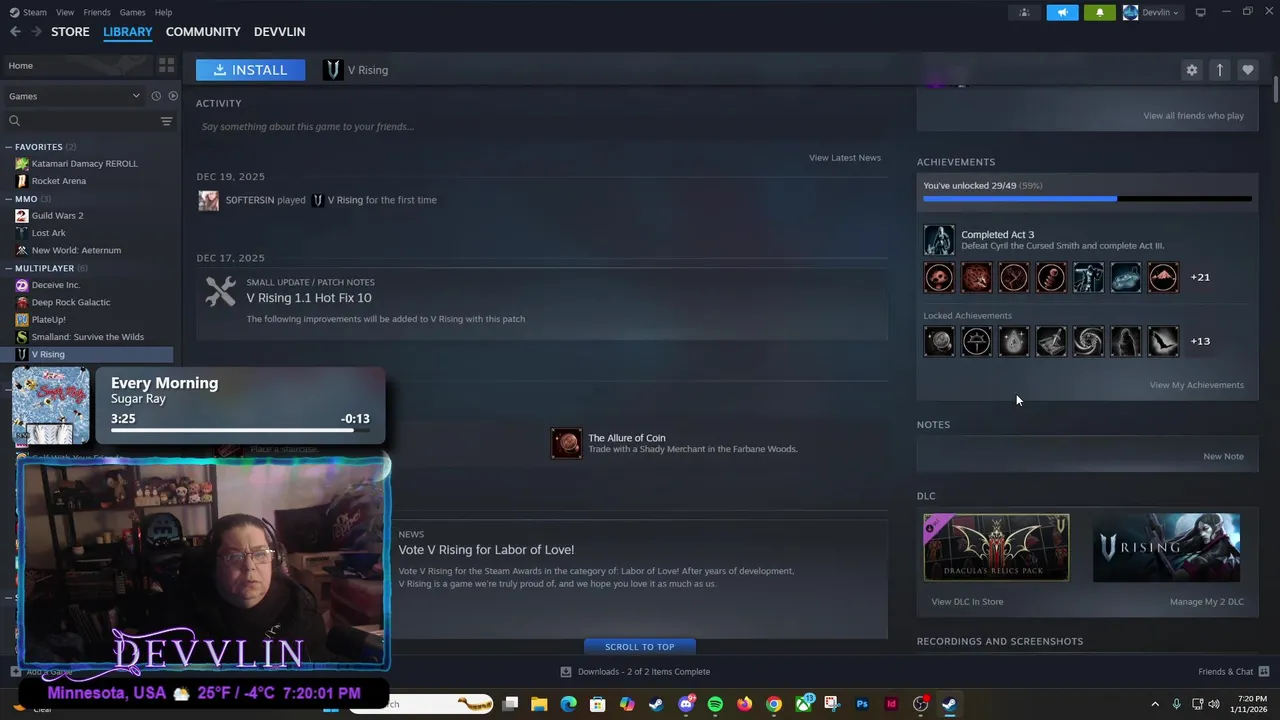Click View all friends who play

point(1193,116)
